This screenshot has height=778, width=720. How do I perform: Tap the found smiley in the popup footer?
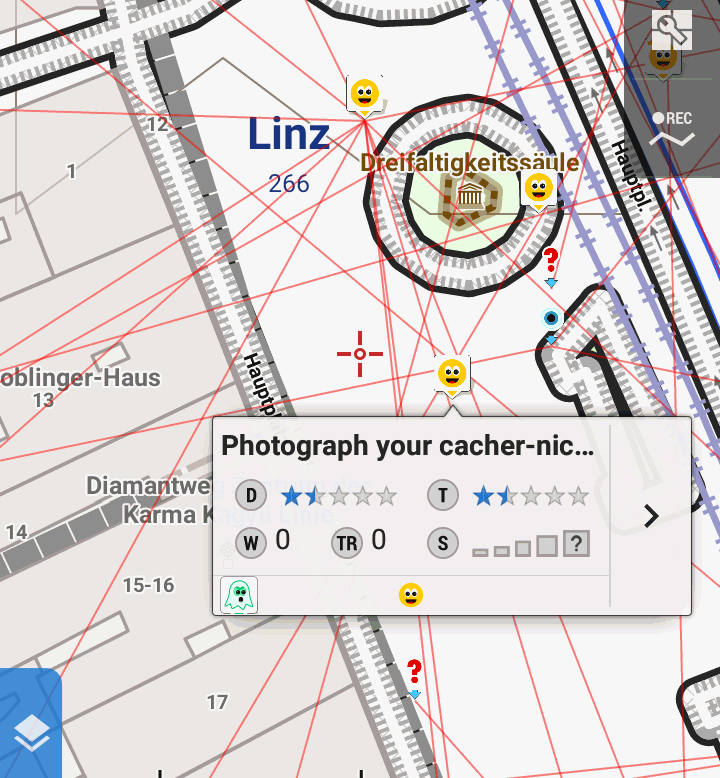point(411,595)
